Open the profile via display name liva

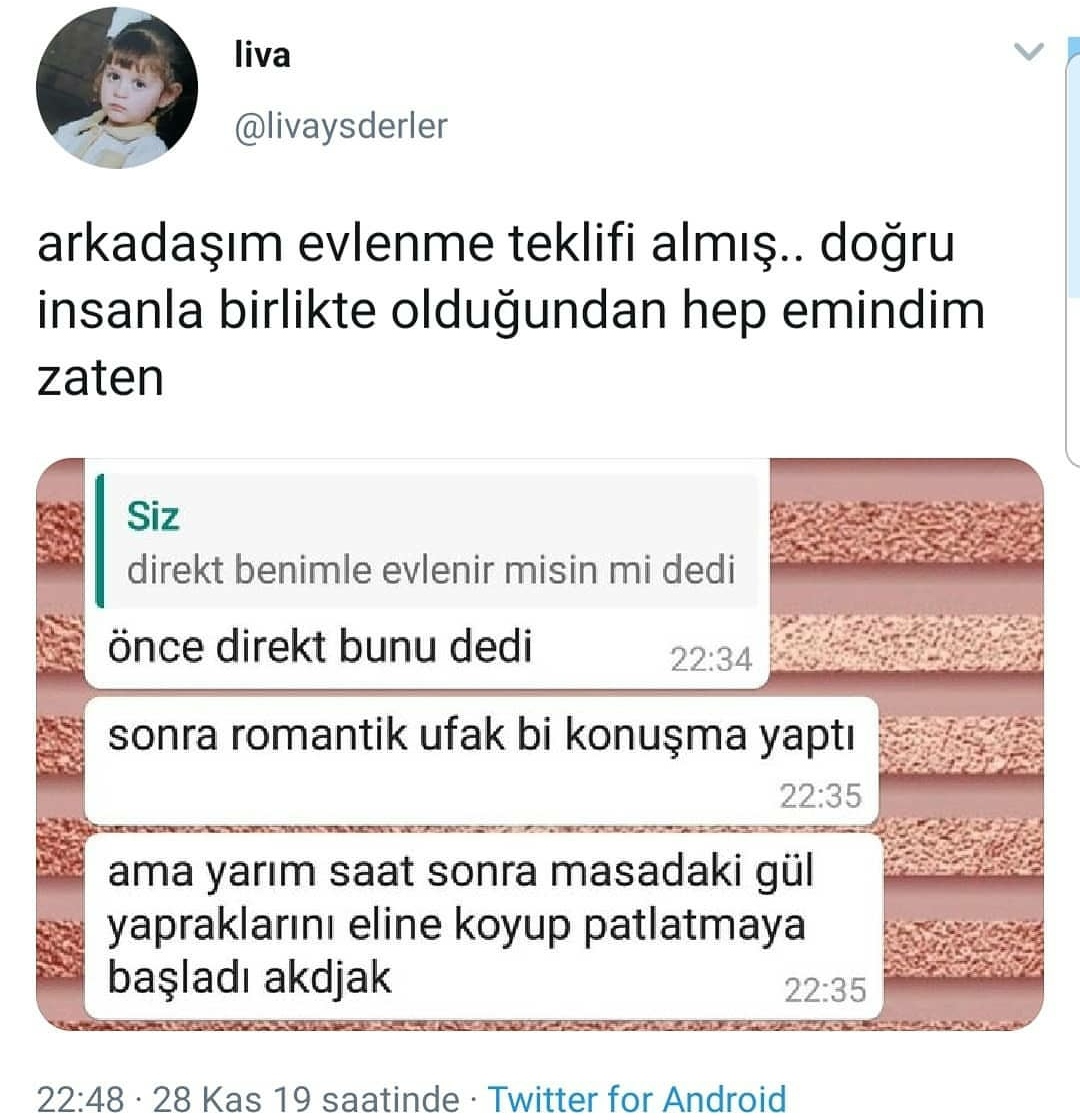[262, 55]
